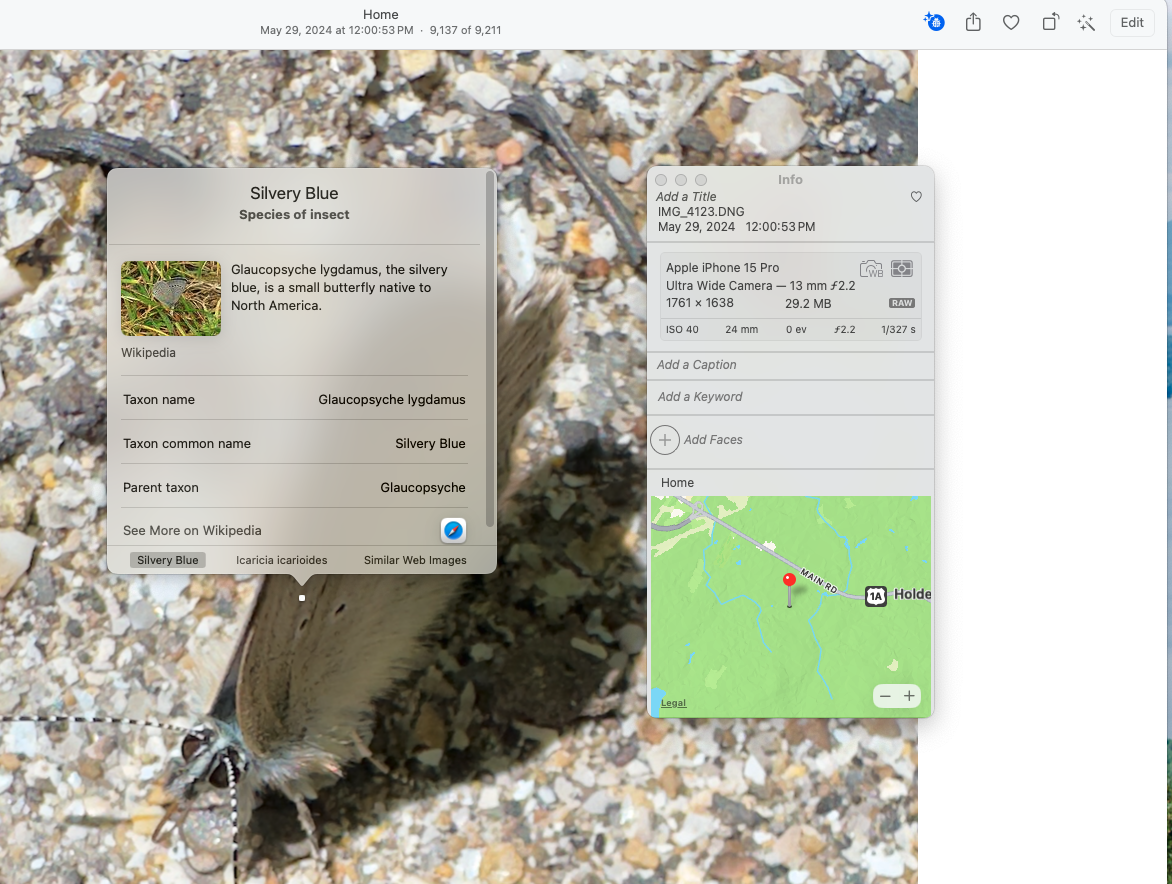Click the Edit button

click(1132, 22)
